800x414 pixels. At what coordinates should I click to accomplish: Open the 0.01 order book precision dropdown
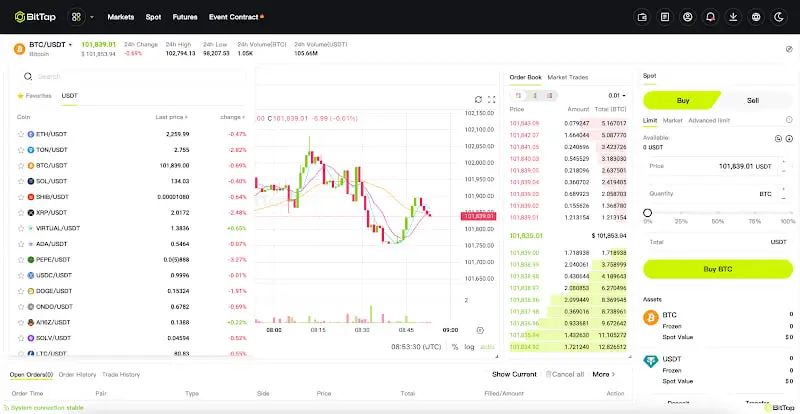click(616, 95)
